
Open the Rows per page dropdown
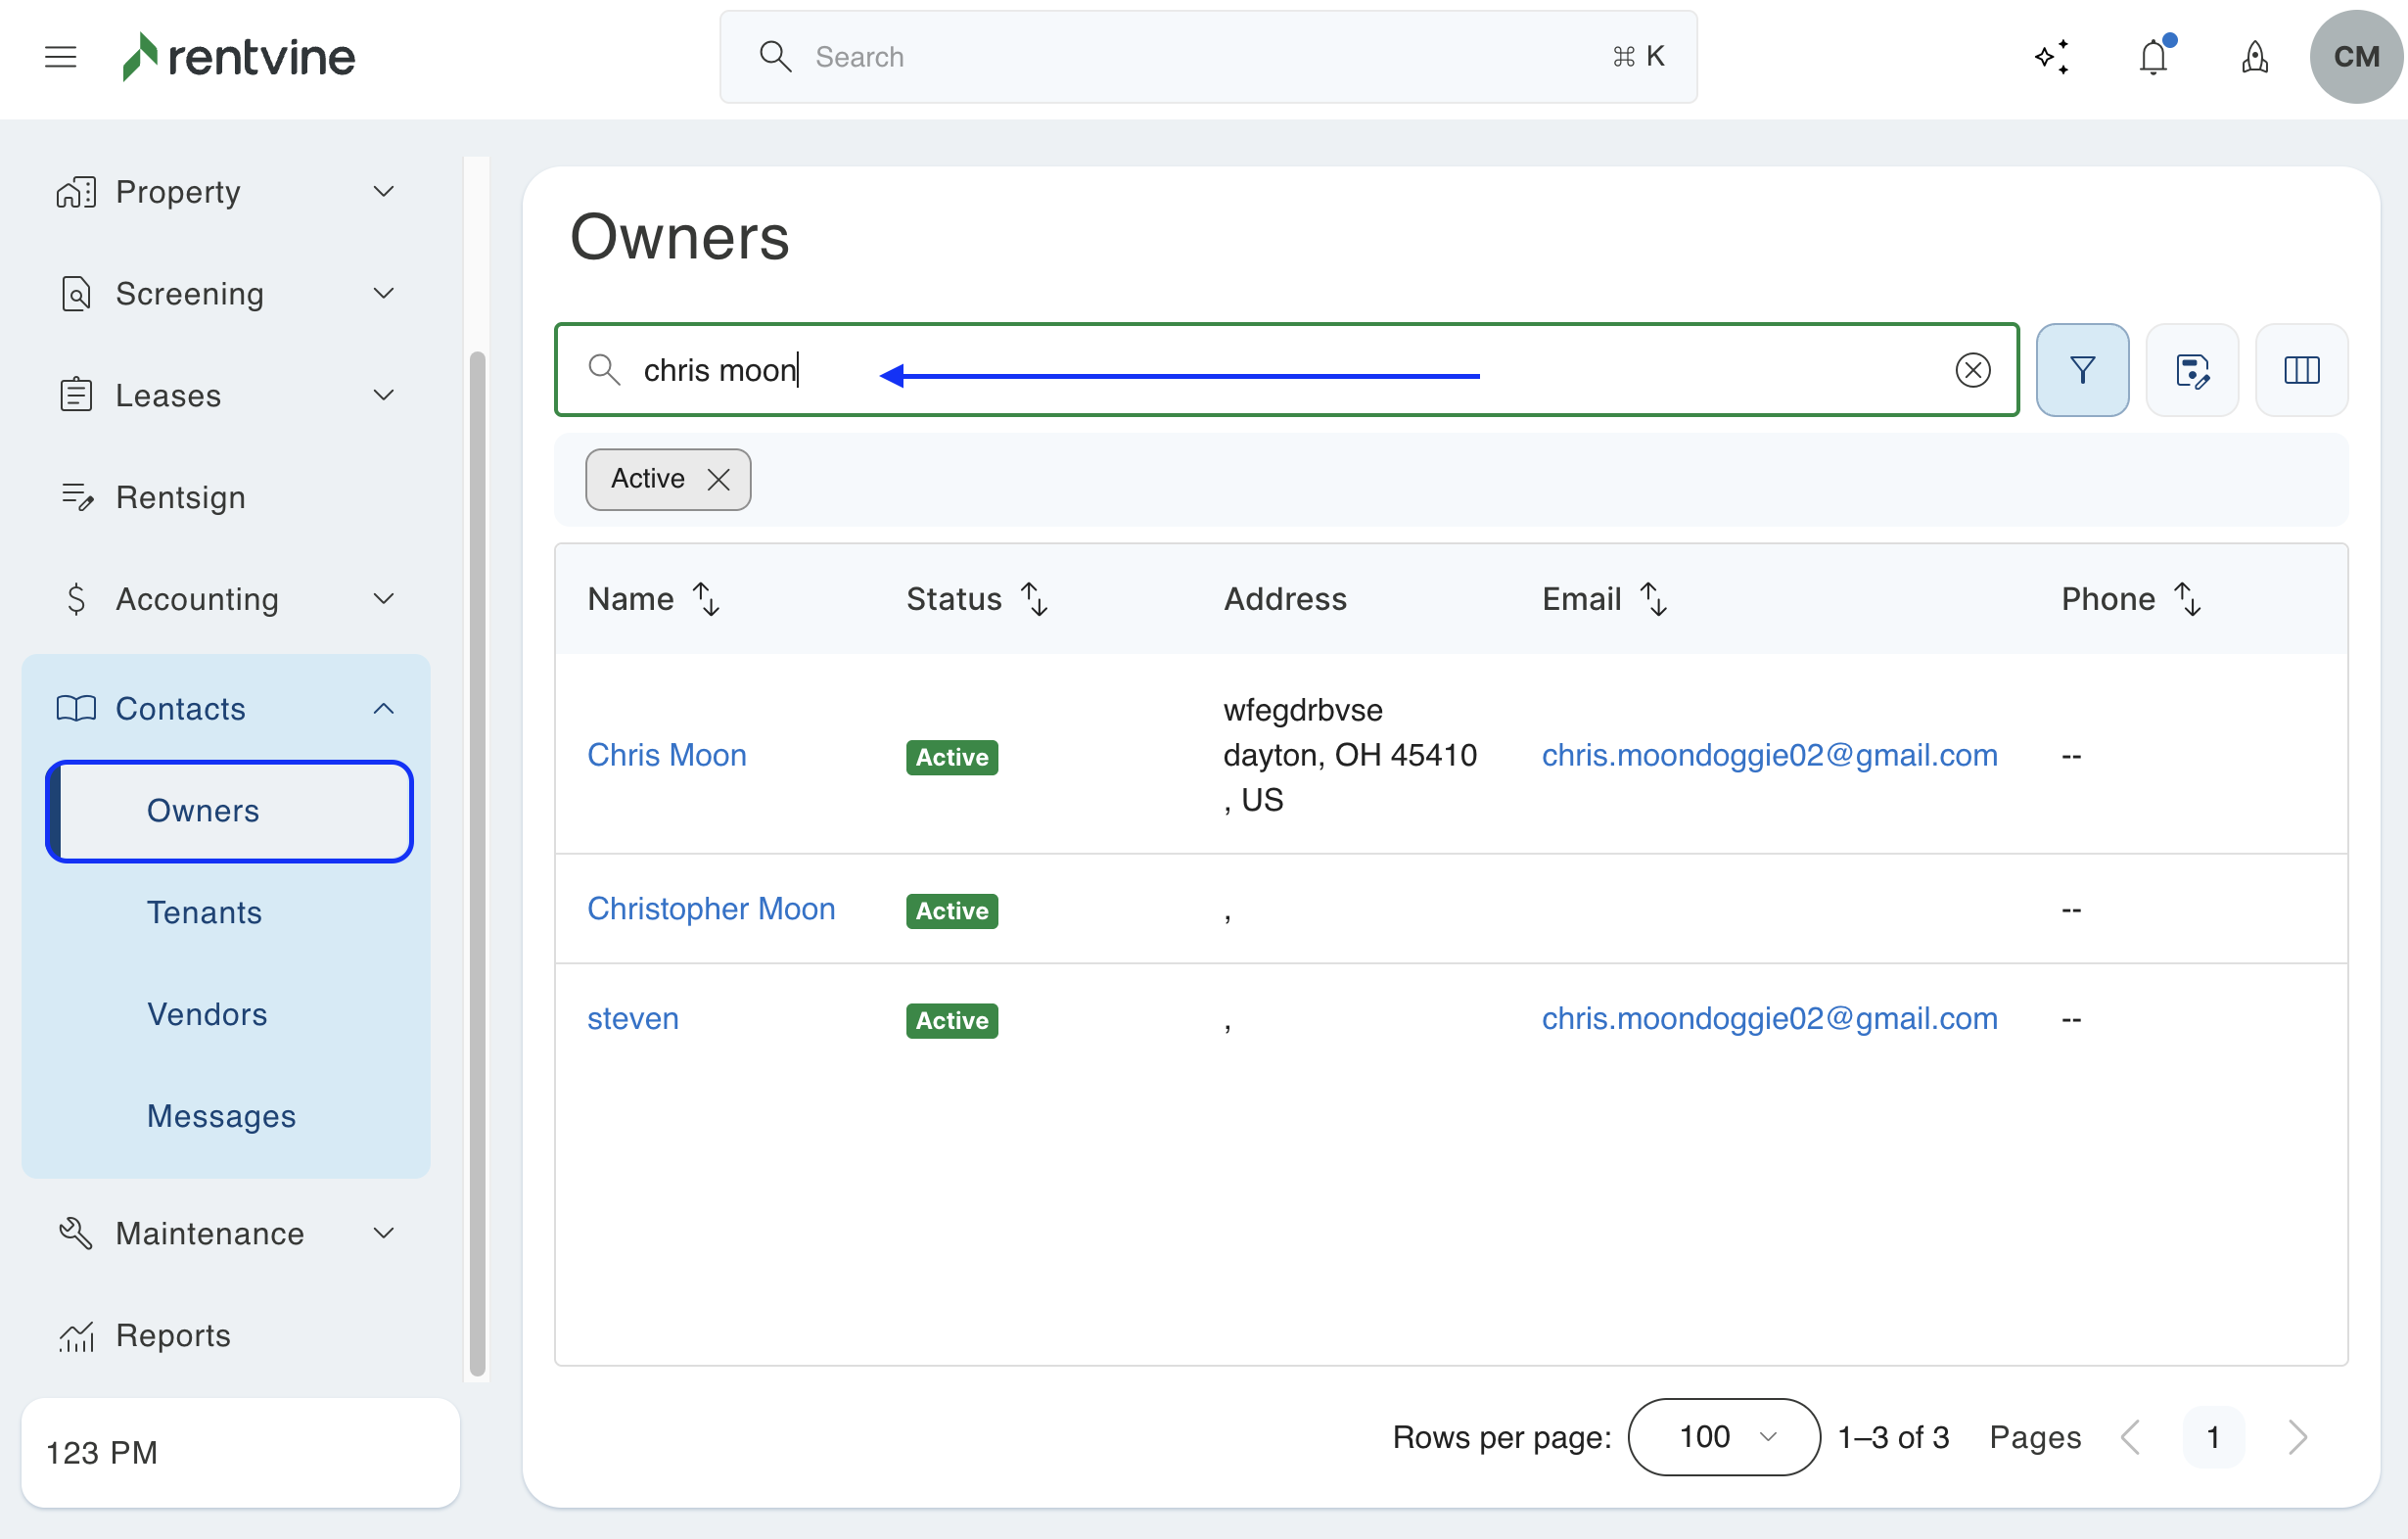(x=1723, y=1436)
